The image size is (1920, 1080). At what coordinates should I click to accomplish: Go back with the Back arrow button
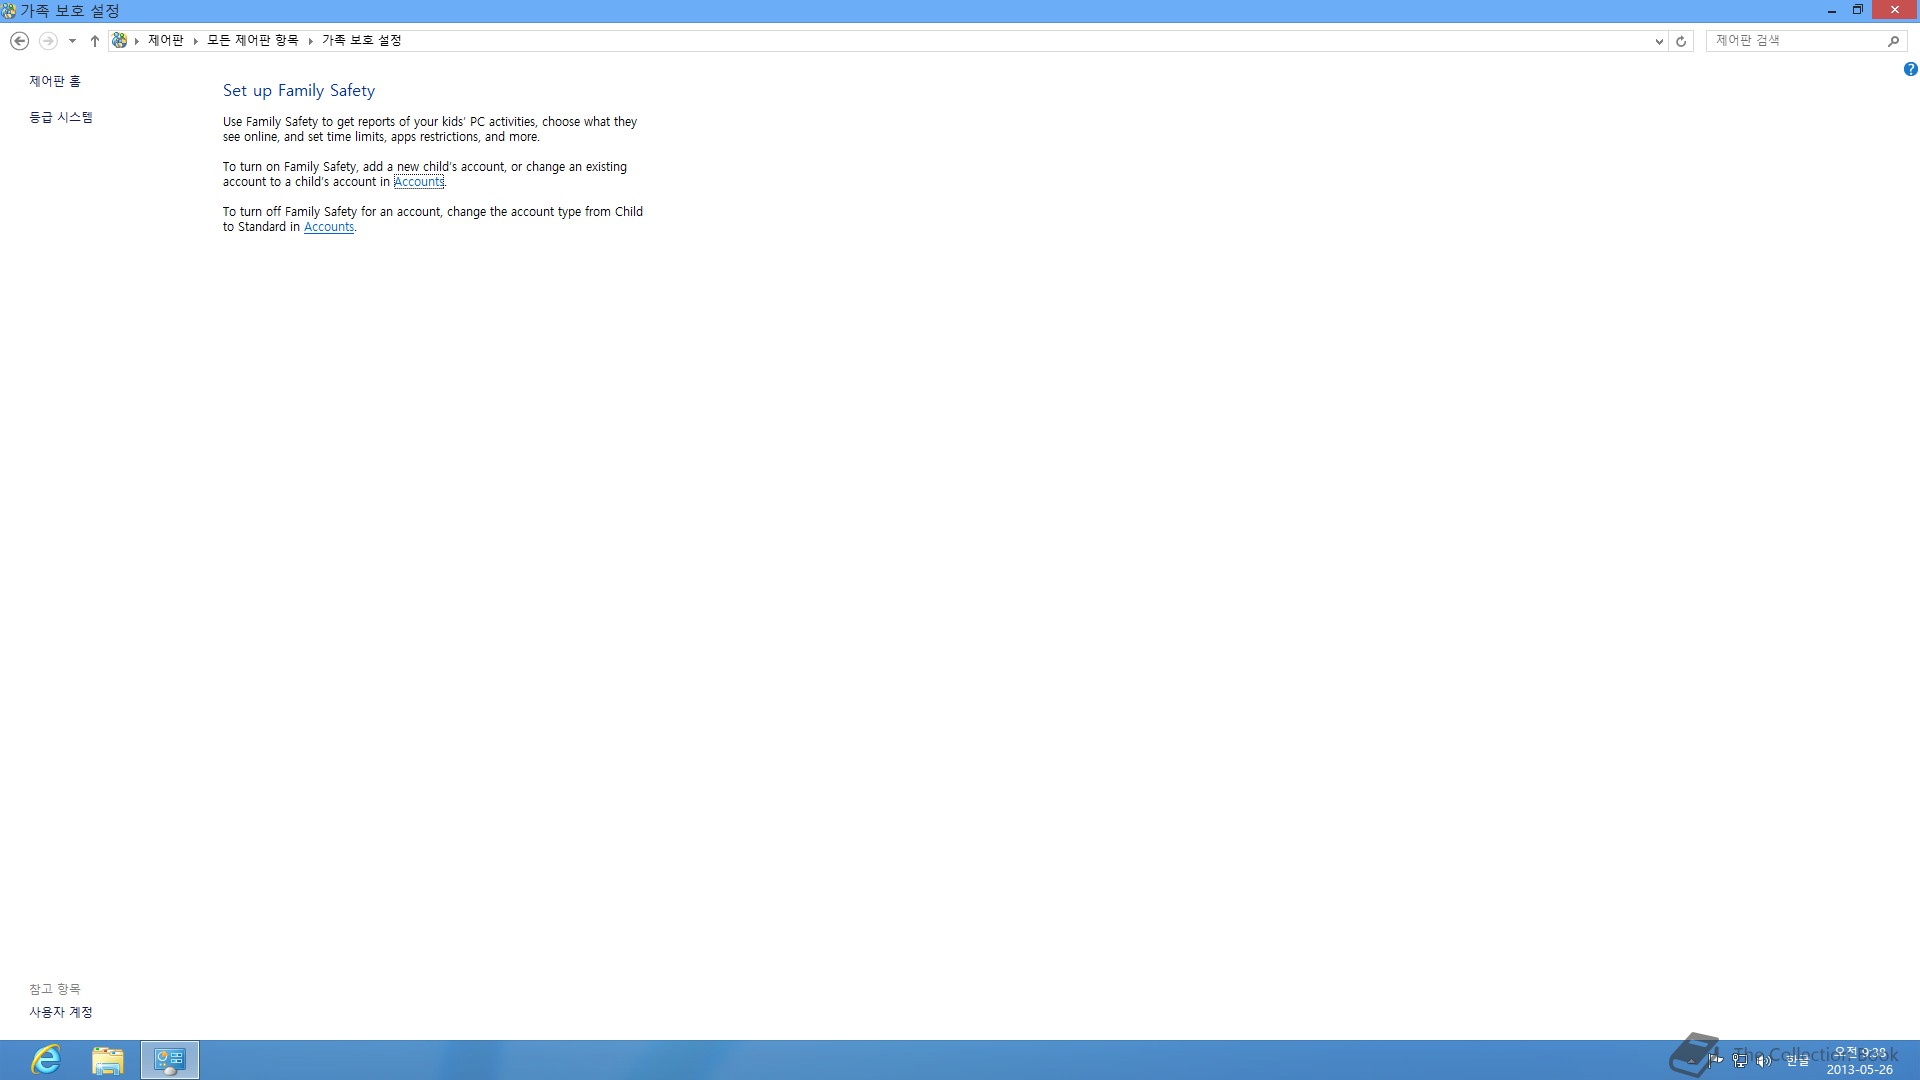click(19, 41)
